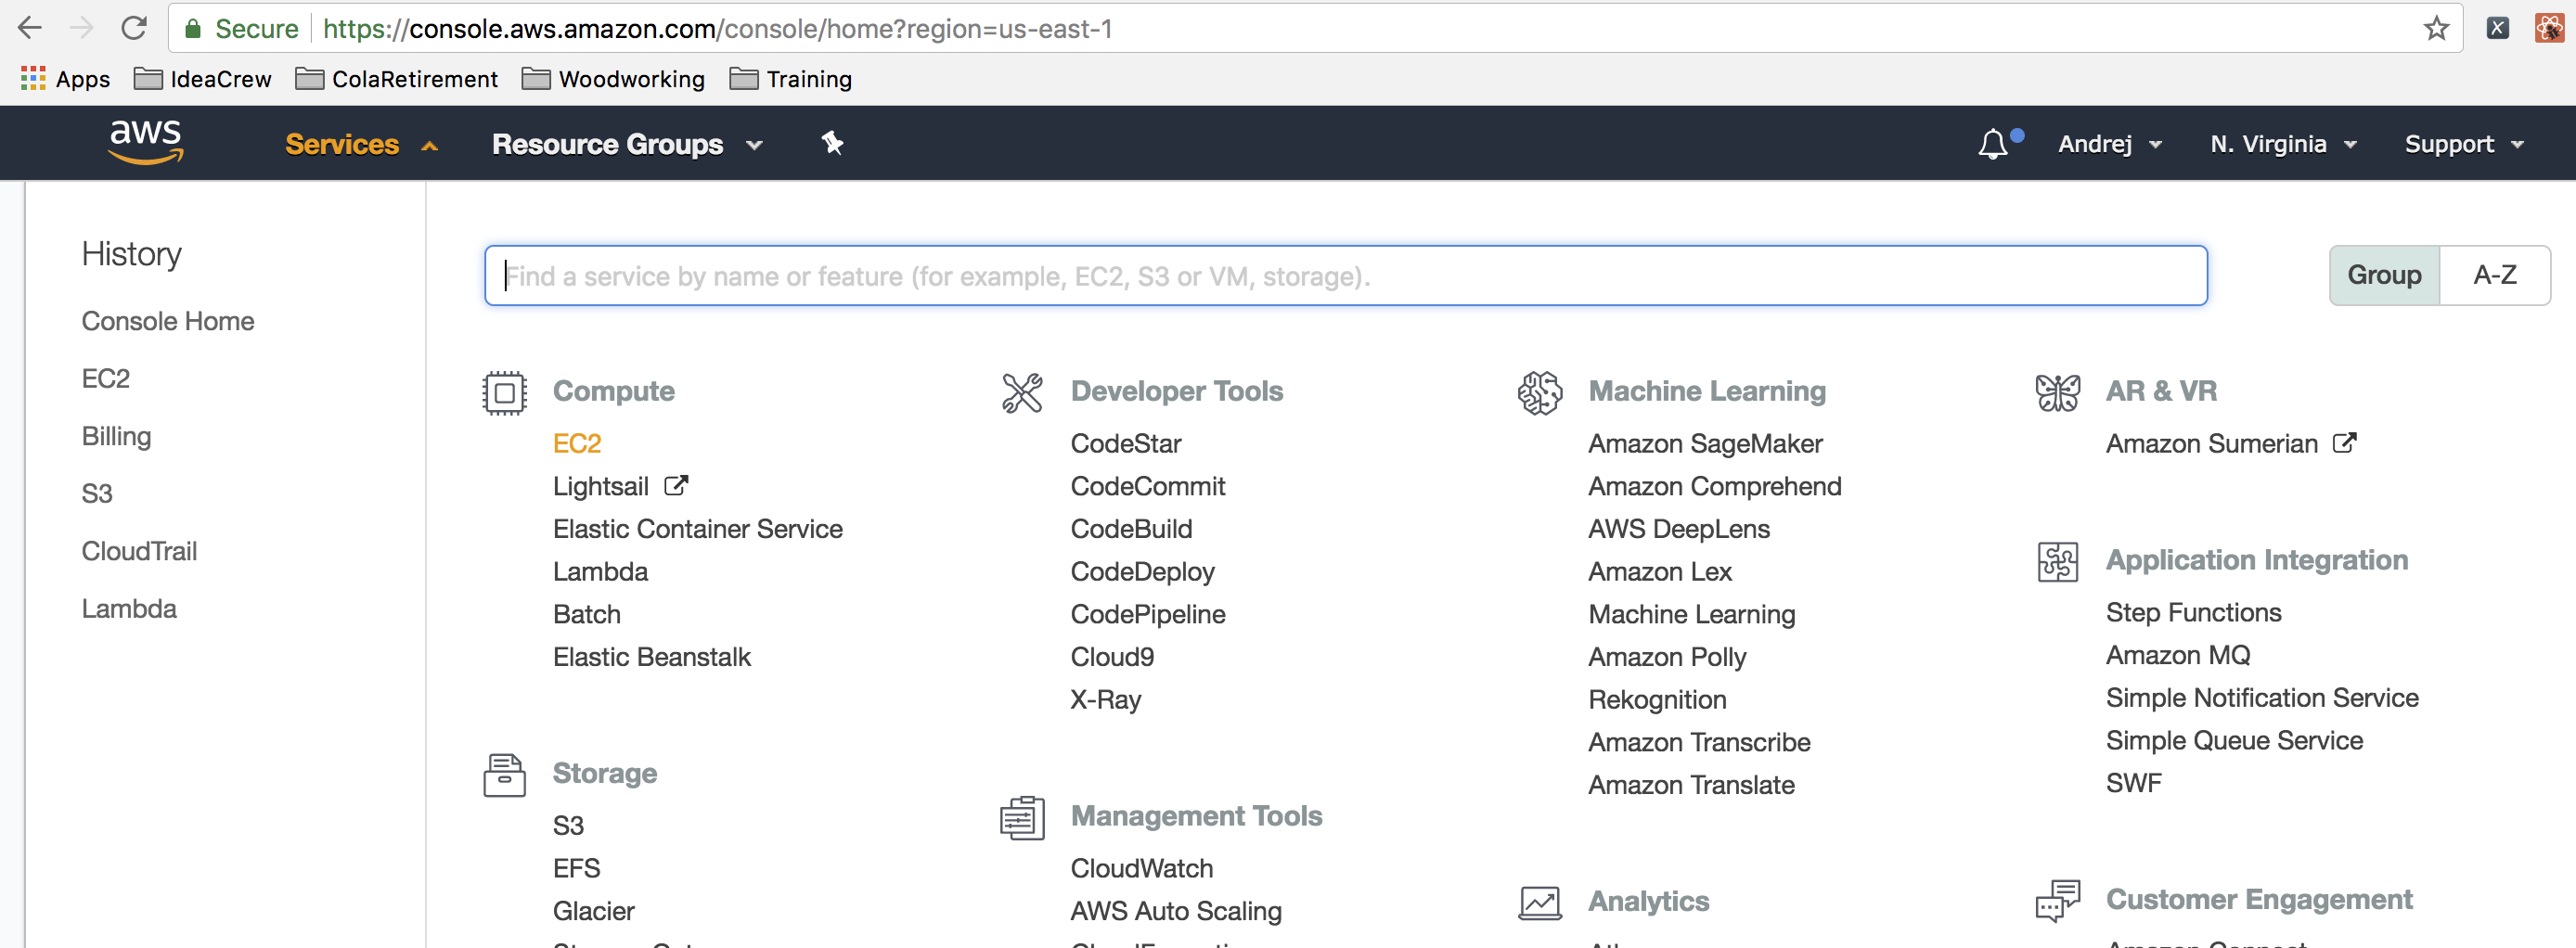Viewport: 2576px width, 948px height.
Task: Open the Andrej account menu
Action: click(x=2109, y=145)
